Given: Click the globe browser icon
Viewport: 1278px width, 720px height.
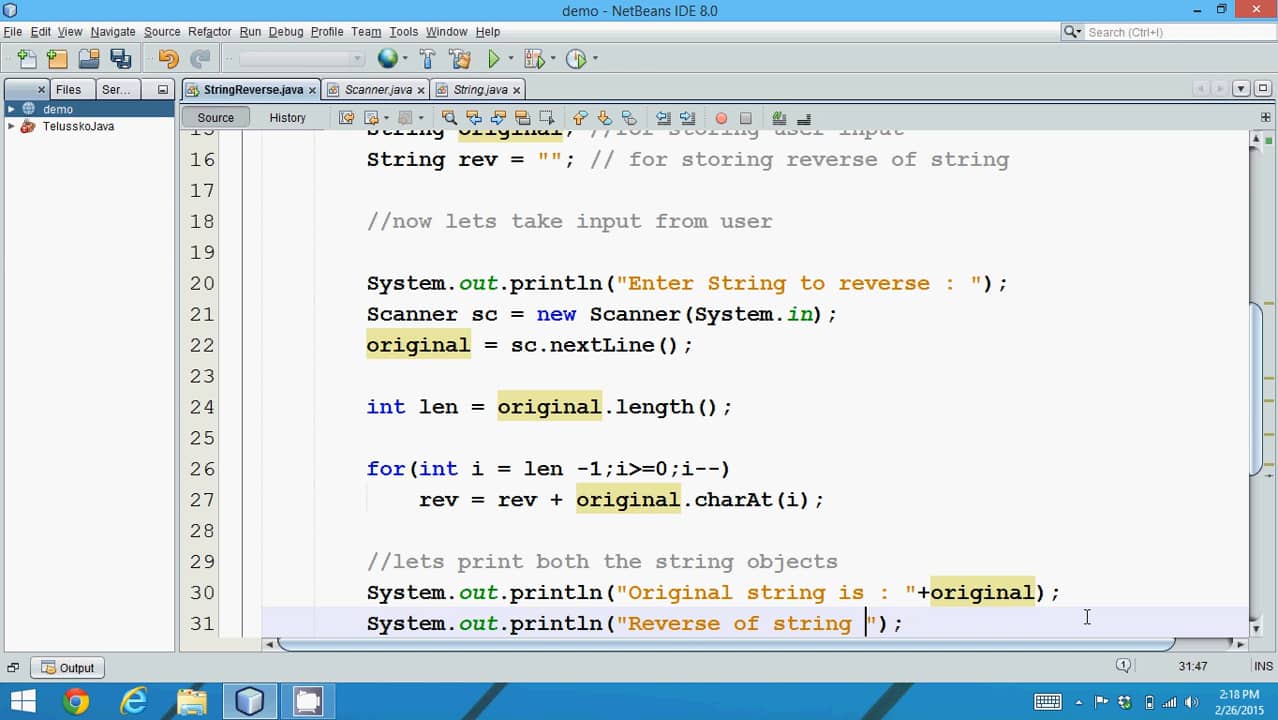Looking at the screenshot, I should click(387, 59).
